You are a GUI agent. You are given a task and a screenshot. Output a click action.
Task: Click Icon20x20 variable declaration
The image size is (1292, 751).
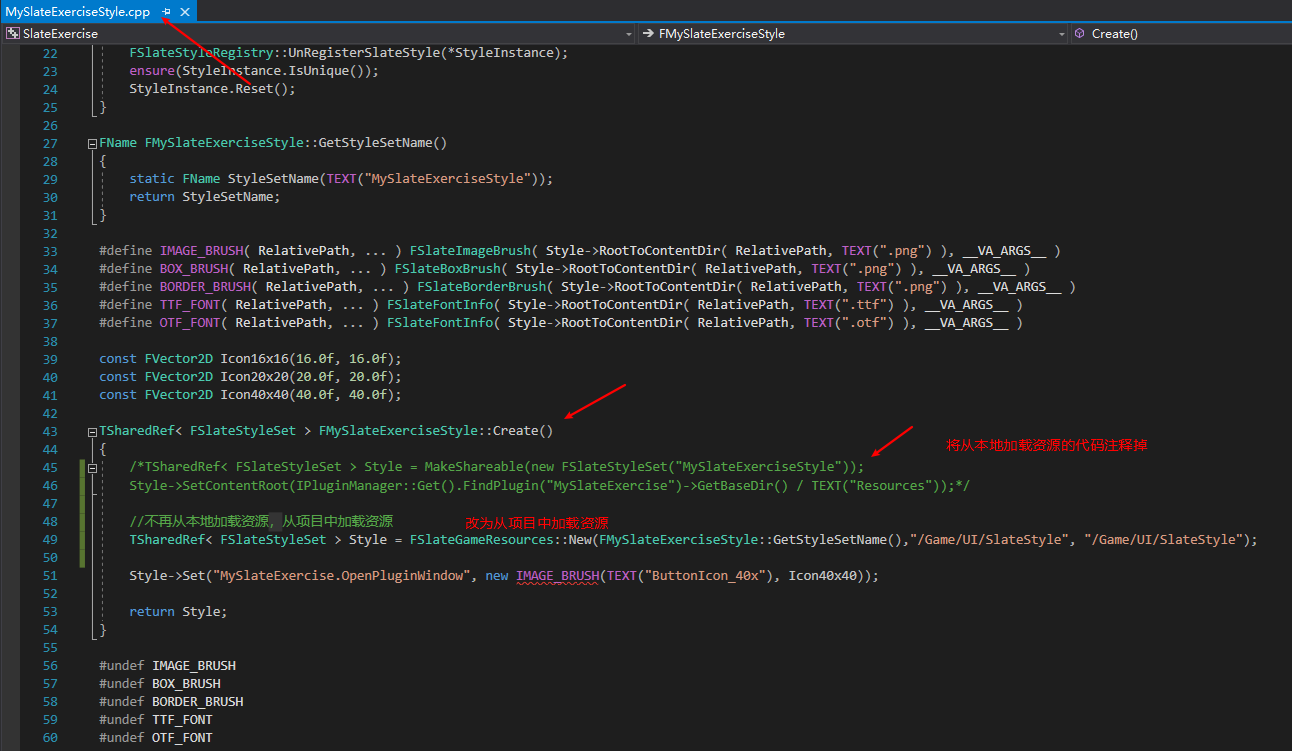254,377
